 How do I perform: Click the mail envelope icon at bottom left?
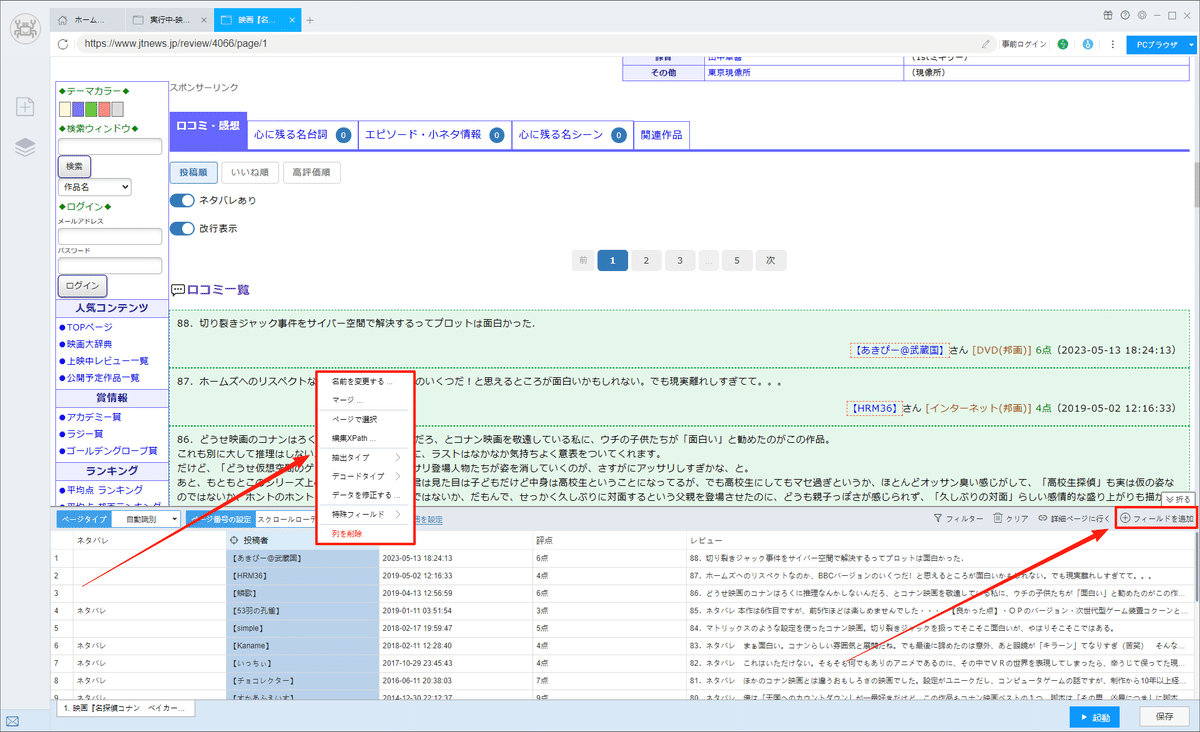pyautogui.click(x=12, y=721)
